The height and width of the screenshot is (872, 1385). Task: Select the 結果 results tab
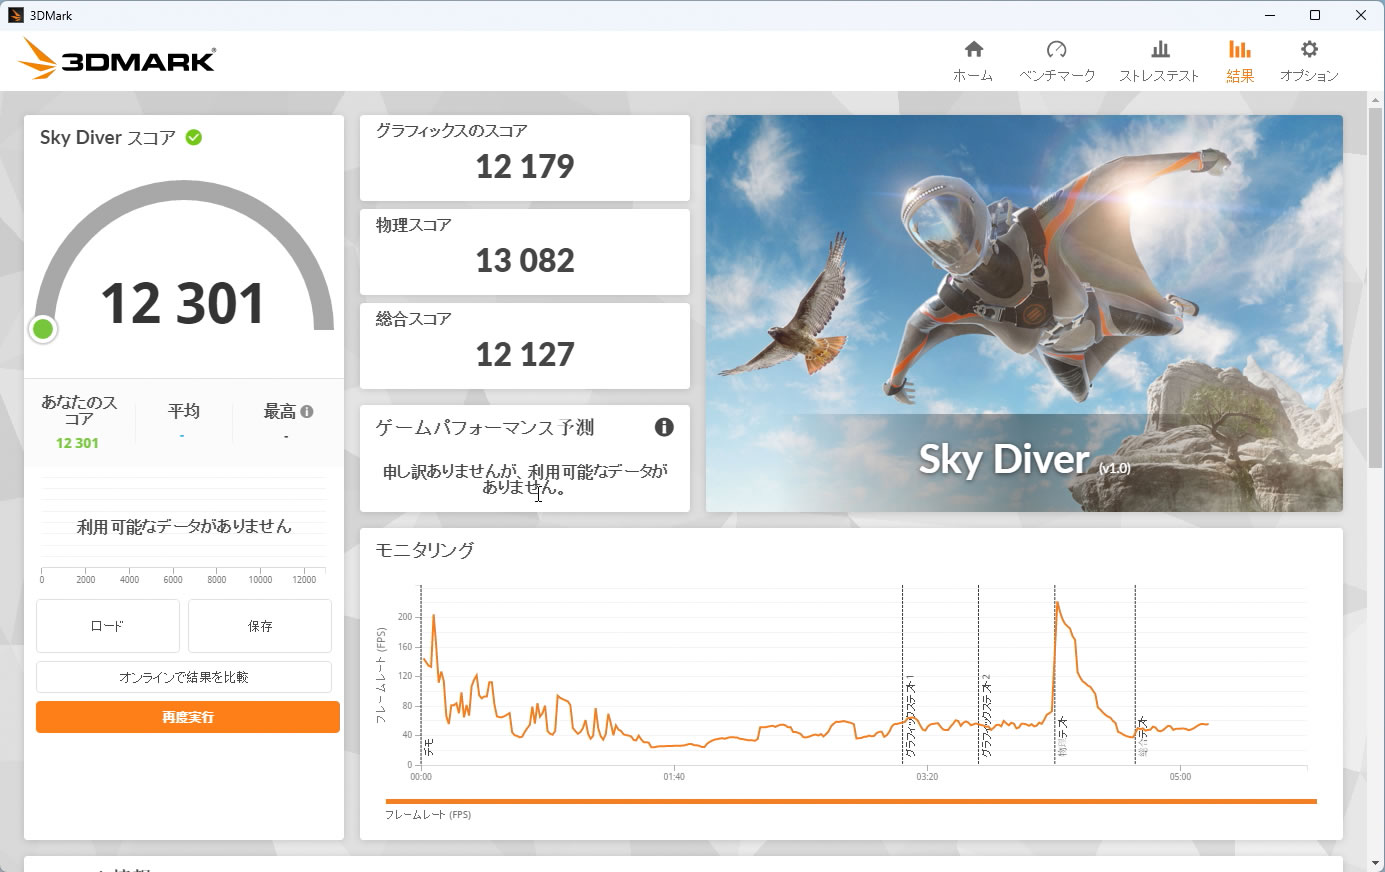1240,61
